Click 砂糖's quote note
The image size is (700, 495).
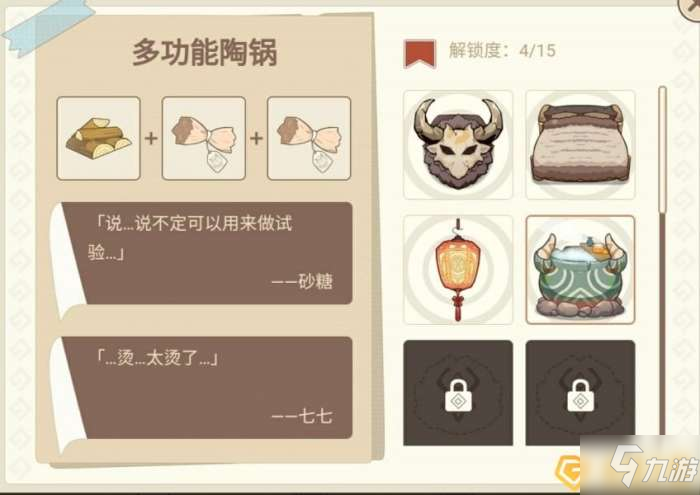[206, 254]
